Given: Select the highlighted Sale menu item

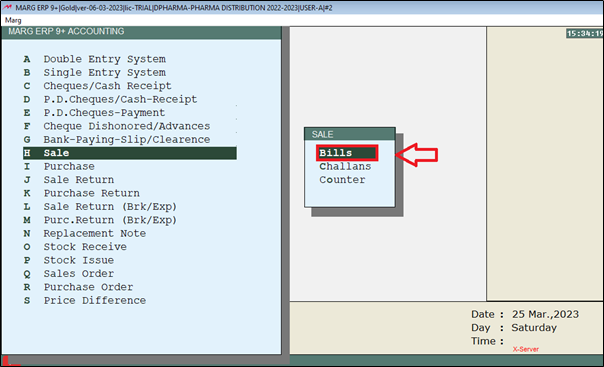Looking at the screenshot, I should (x=130, y=153).
